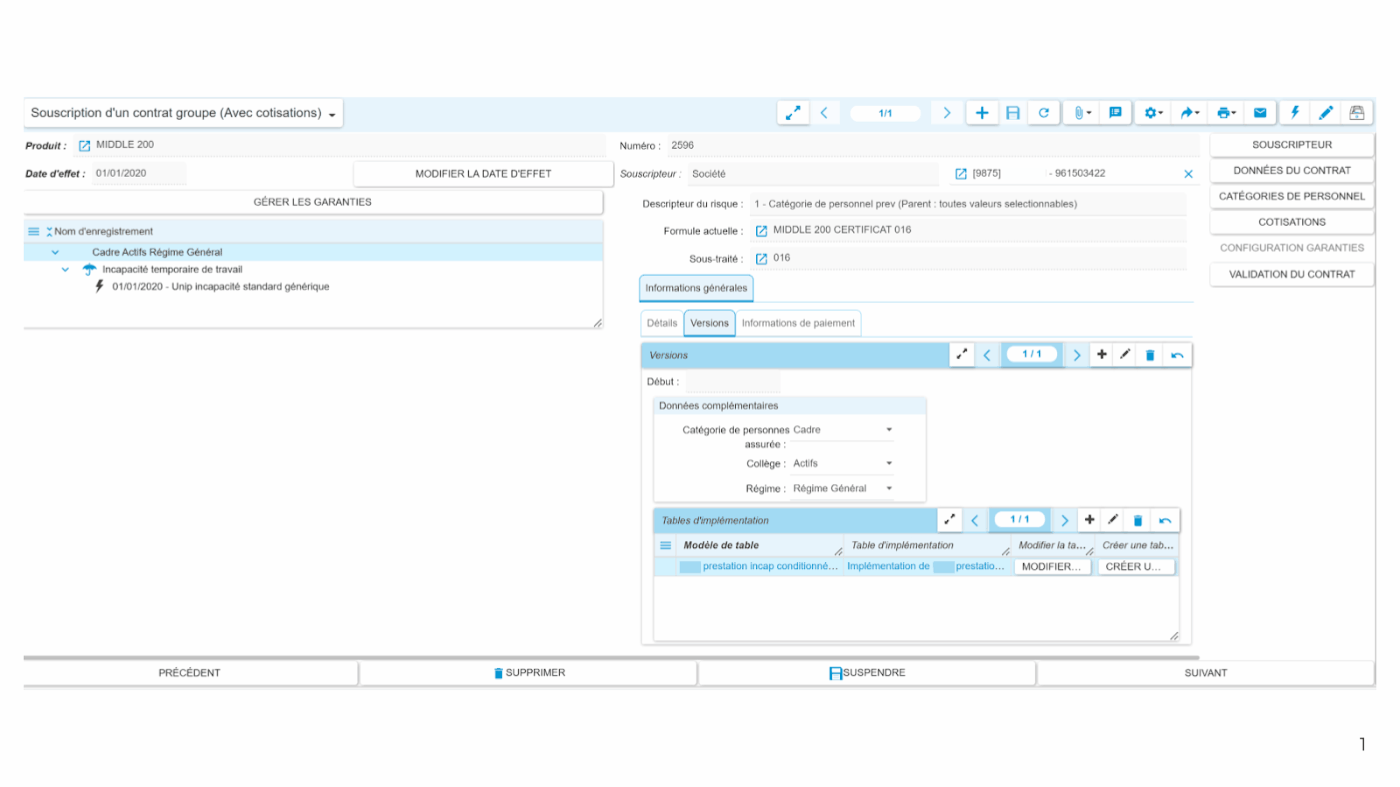Click the reload icon in top toolbar
Image resolution: width=1400 pixels, height=787 pixels.
pos(1043,113)
